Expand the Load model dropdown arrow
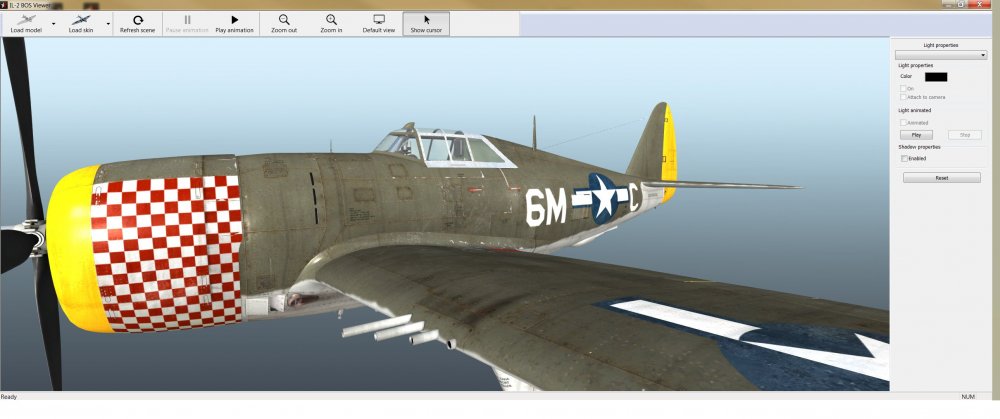Image resolution: width=1000 pixels, height=419 pixels. point(51,23)
